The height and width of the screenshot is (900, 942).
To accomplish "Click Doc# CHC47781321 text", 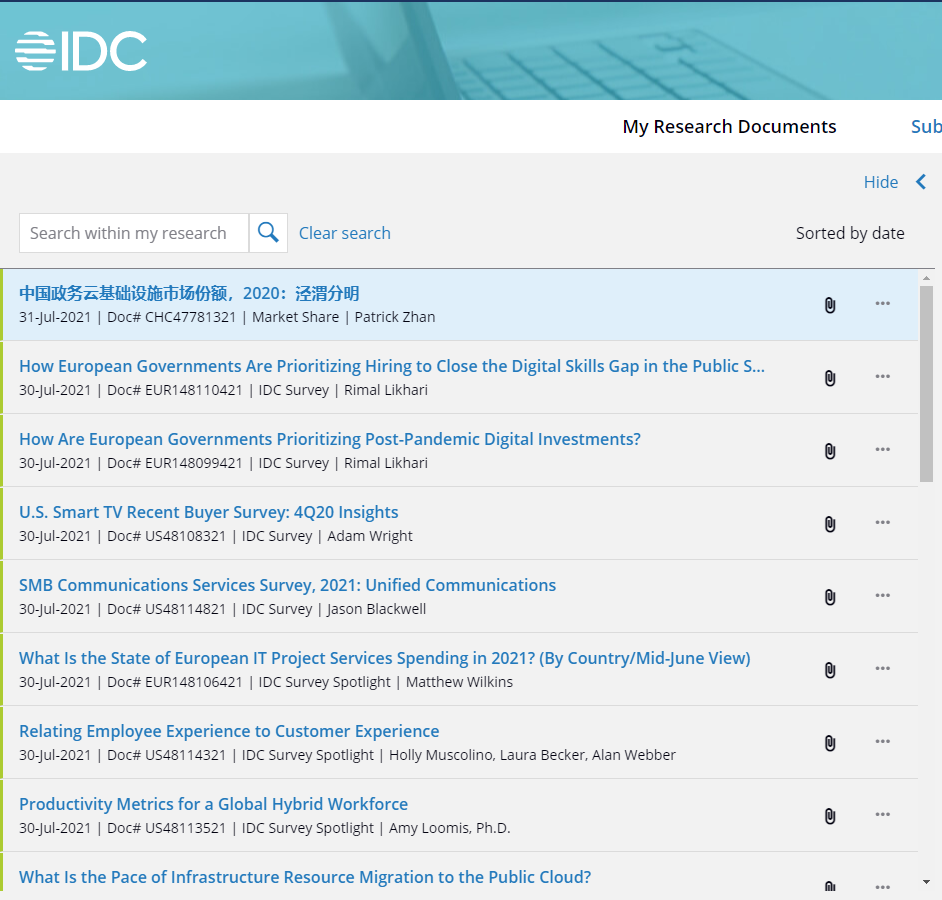I will [171, 317].
